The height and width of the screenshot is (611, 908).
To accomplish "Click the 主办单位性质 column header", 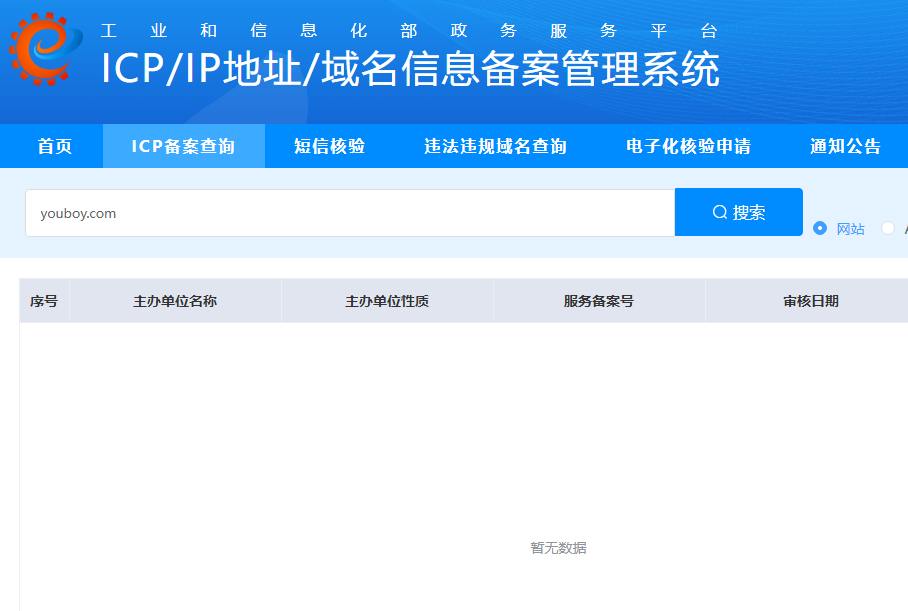I will (387, 301).
